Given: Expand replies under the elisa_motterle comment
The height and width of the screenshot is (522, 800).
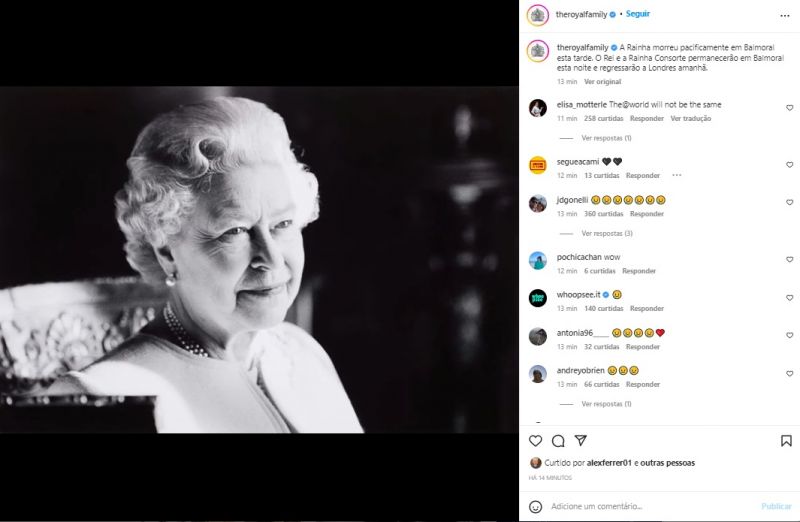Looking at the screenshot, I should tap(606, 138).
